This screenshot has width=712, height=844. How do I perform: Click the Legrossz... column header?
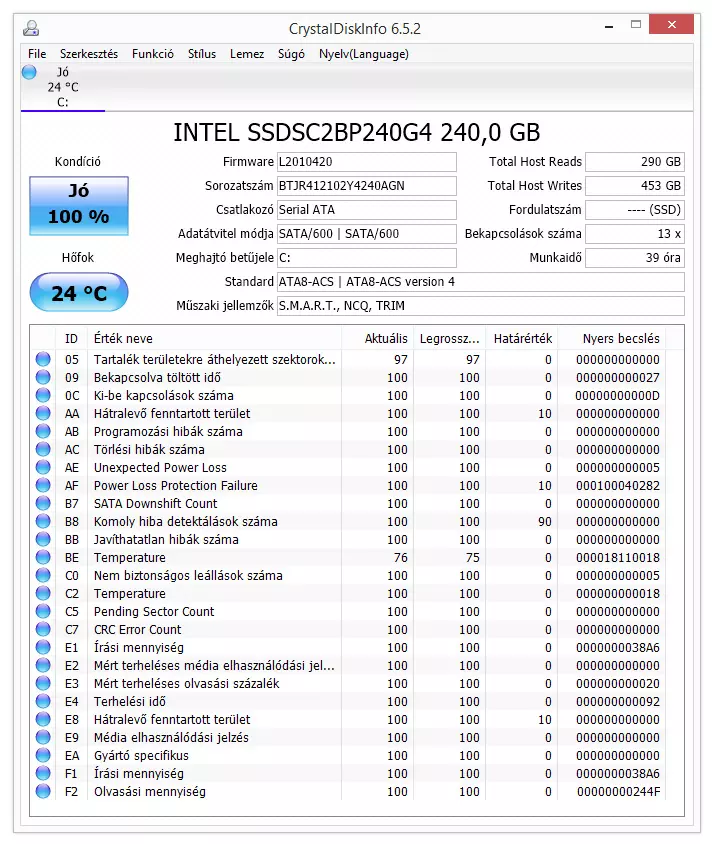(x=449, y=339)
